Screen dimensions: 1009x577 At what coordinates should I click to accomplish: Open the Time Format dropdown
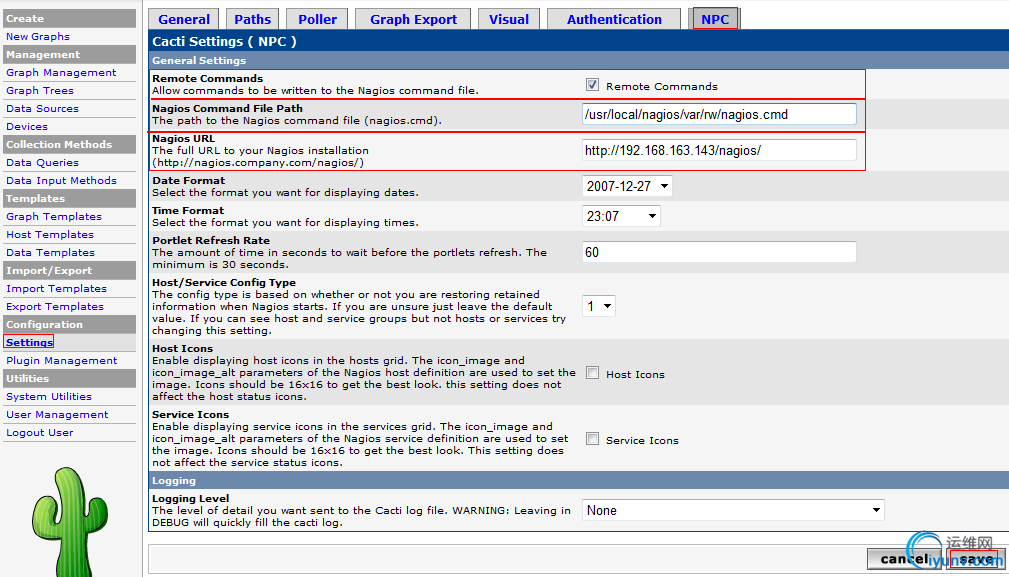pyautogui.click(x=621, y=216)
